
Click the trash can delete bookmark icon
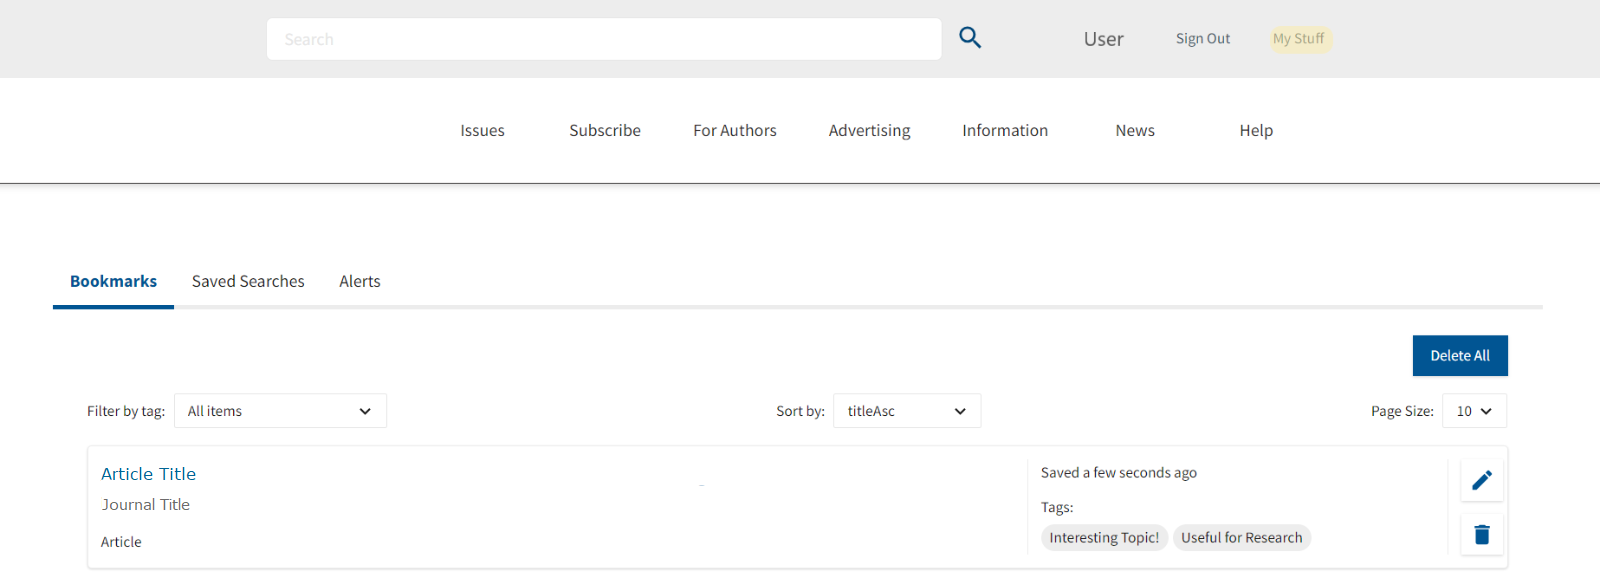click(1482, 535)
